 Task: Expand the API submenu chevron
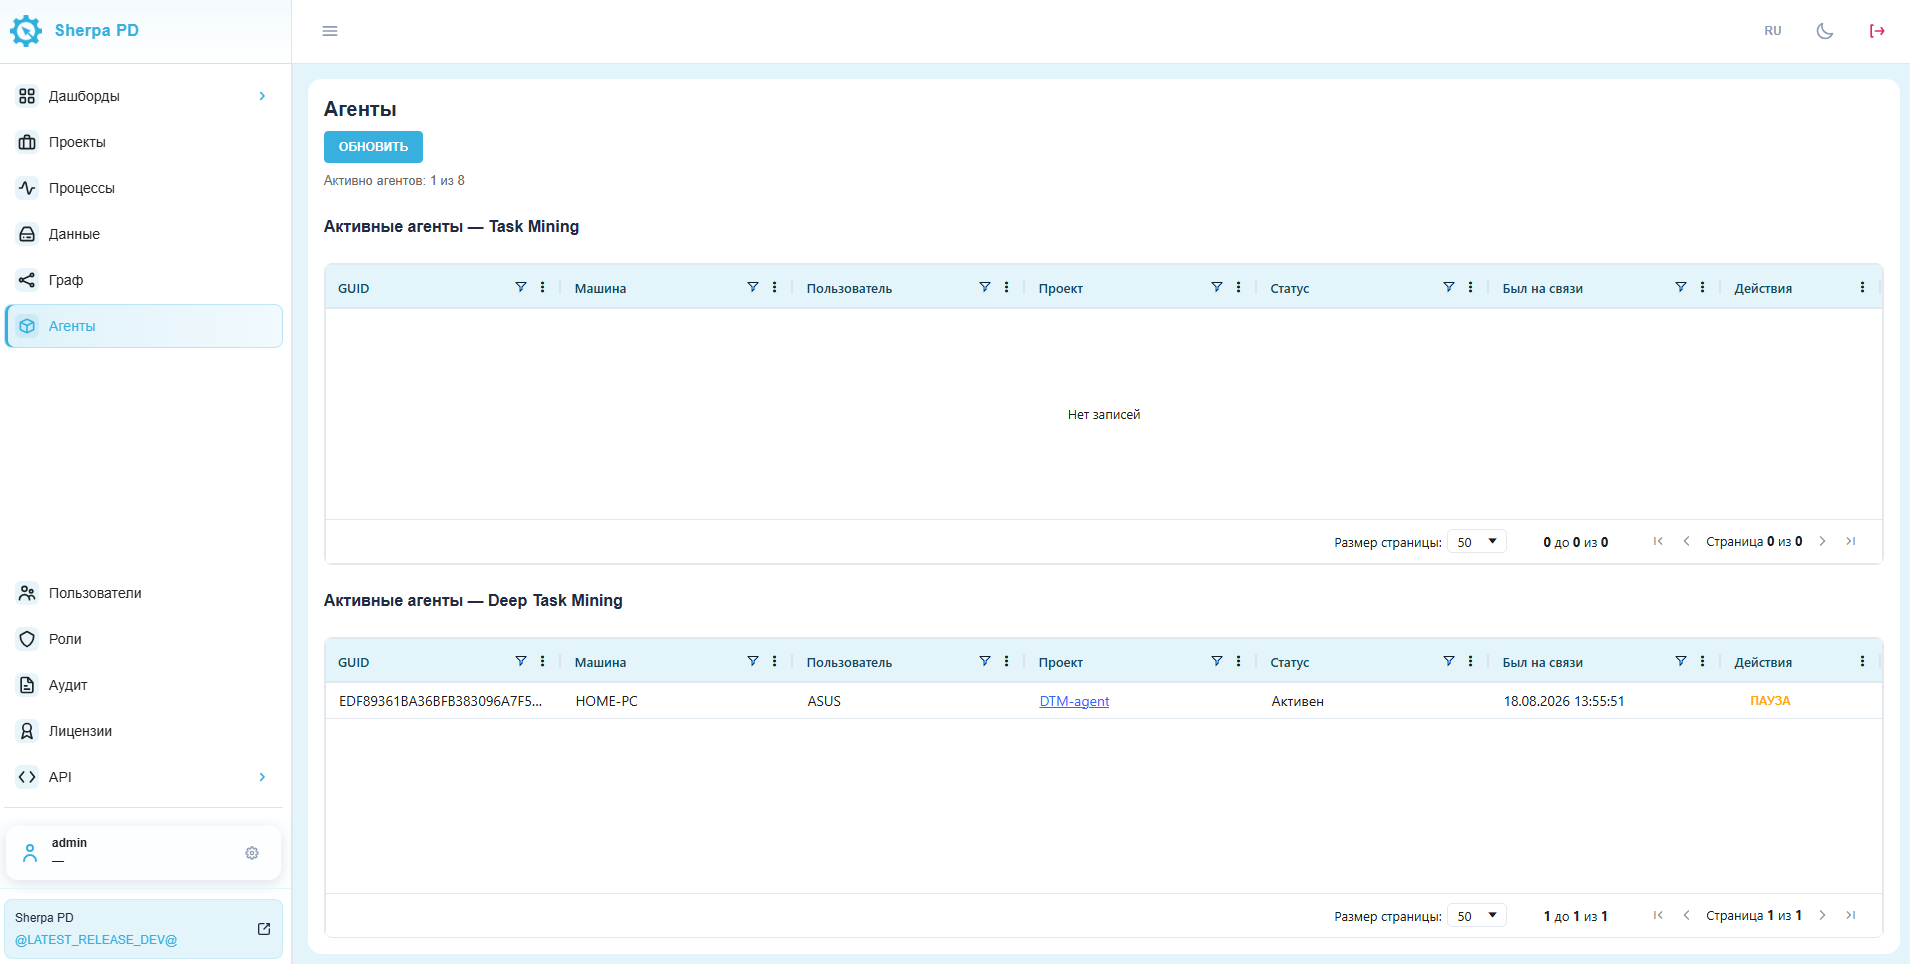pyautogui.click(x=262, y=777)
